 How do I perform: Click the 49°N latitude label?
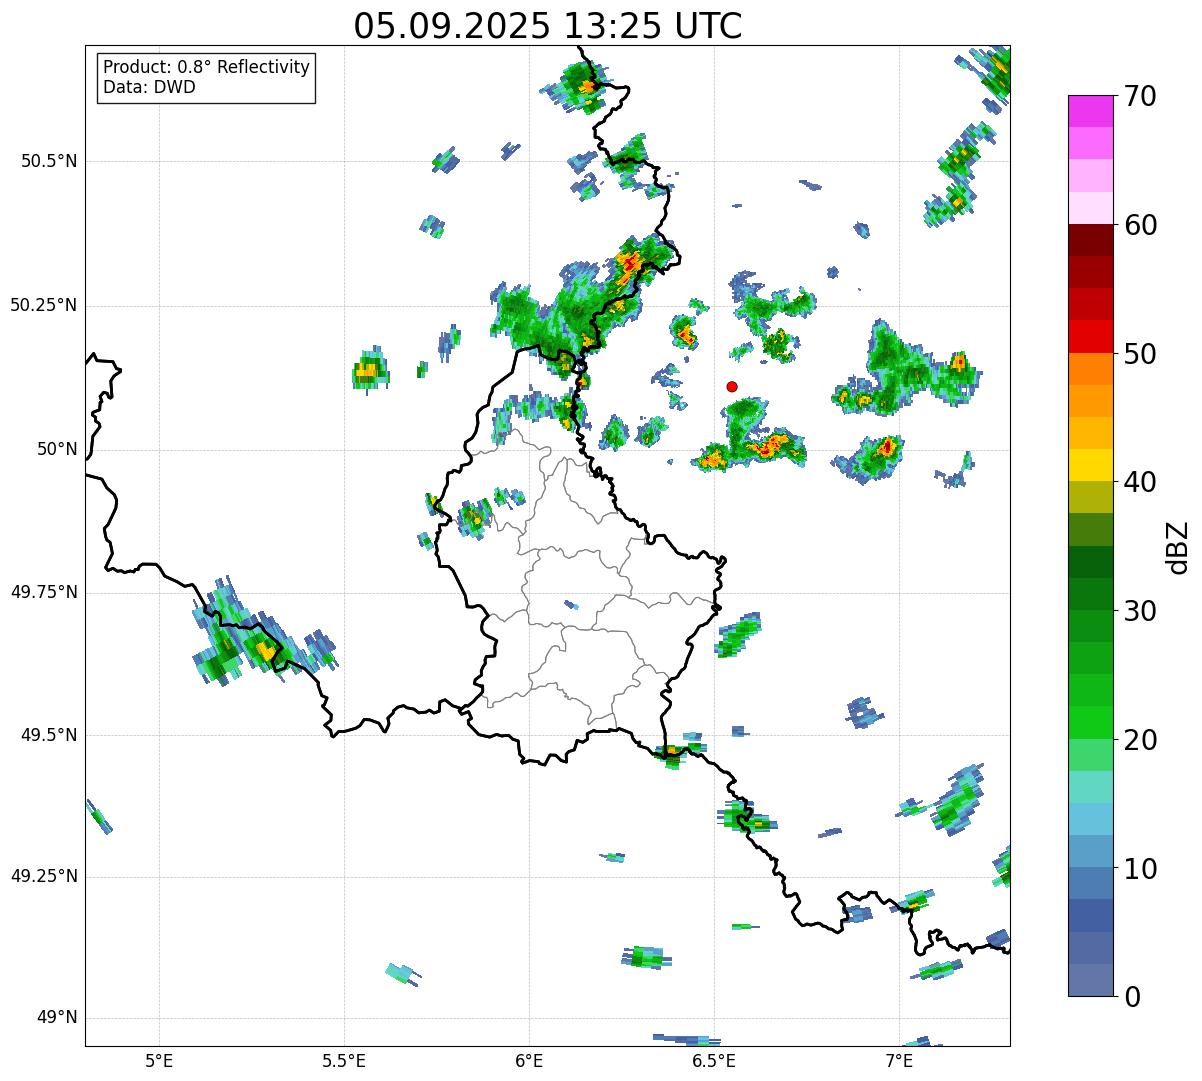57,1018
